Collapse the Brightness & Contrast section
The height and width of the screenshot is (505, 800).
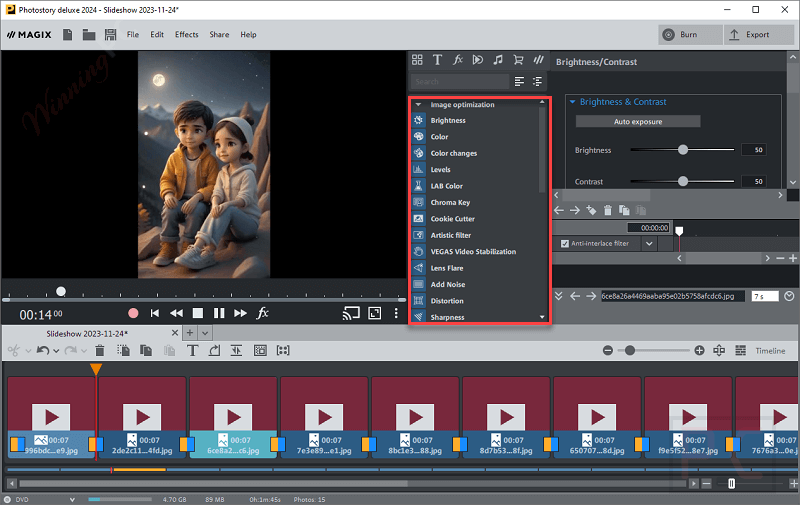tap(572, 102)
